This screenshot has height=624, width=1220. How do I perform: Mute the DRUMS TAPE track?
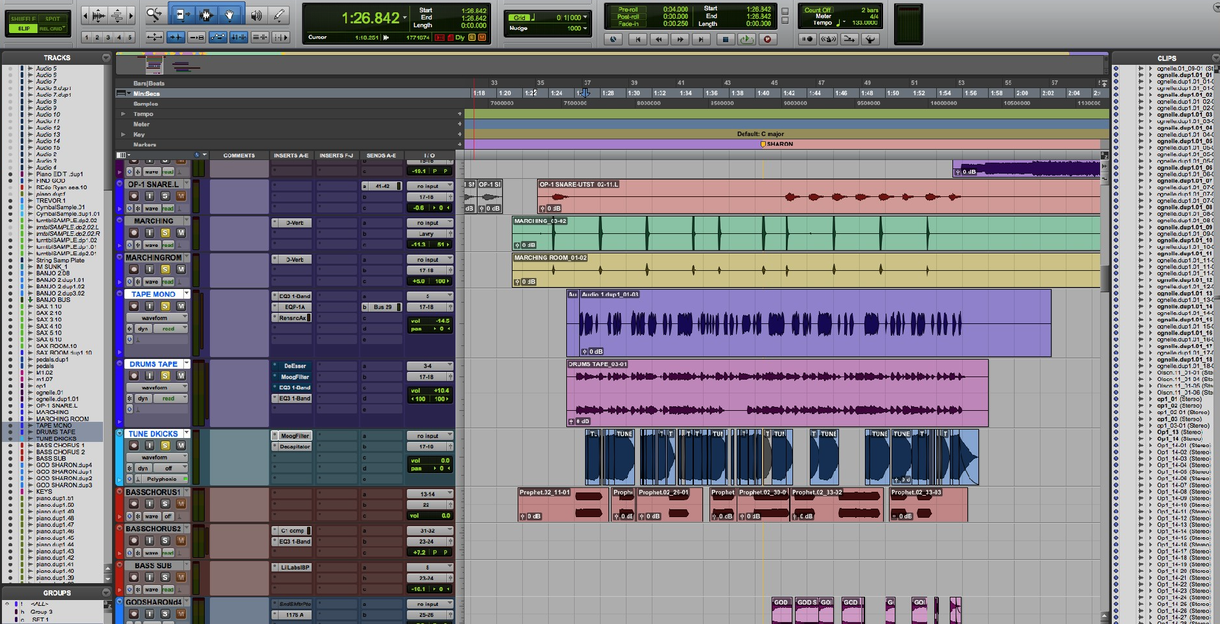[181, 376]
